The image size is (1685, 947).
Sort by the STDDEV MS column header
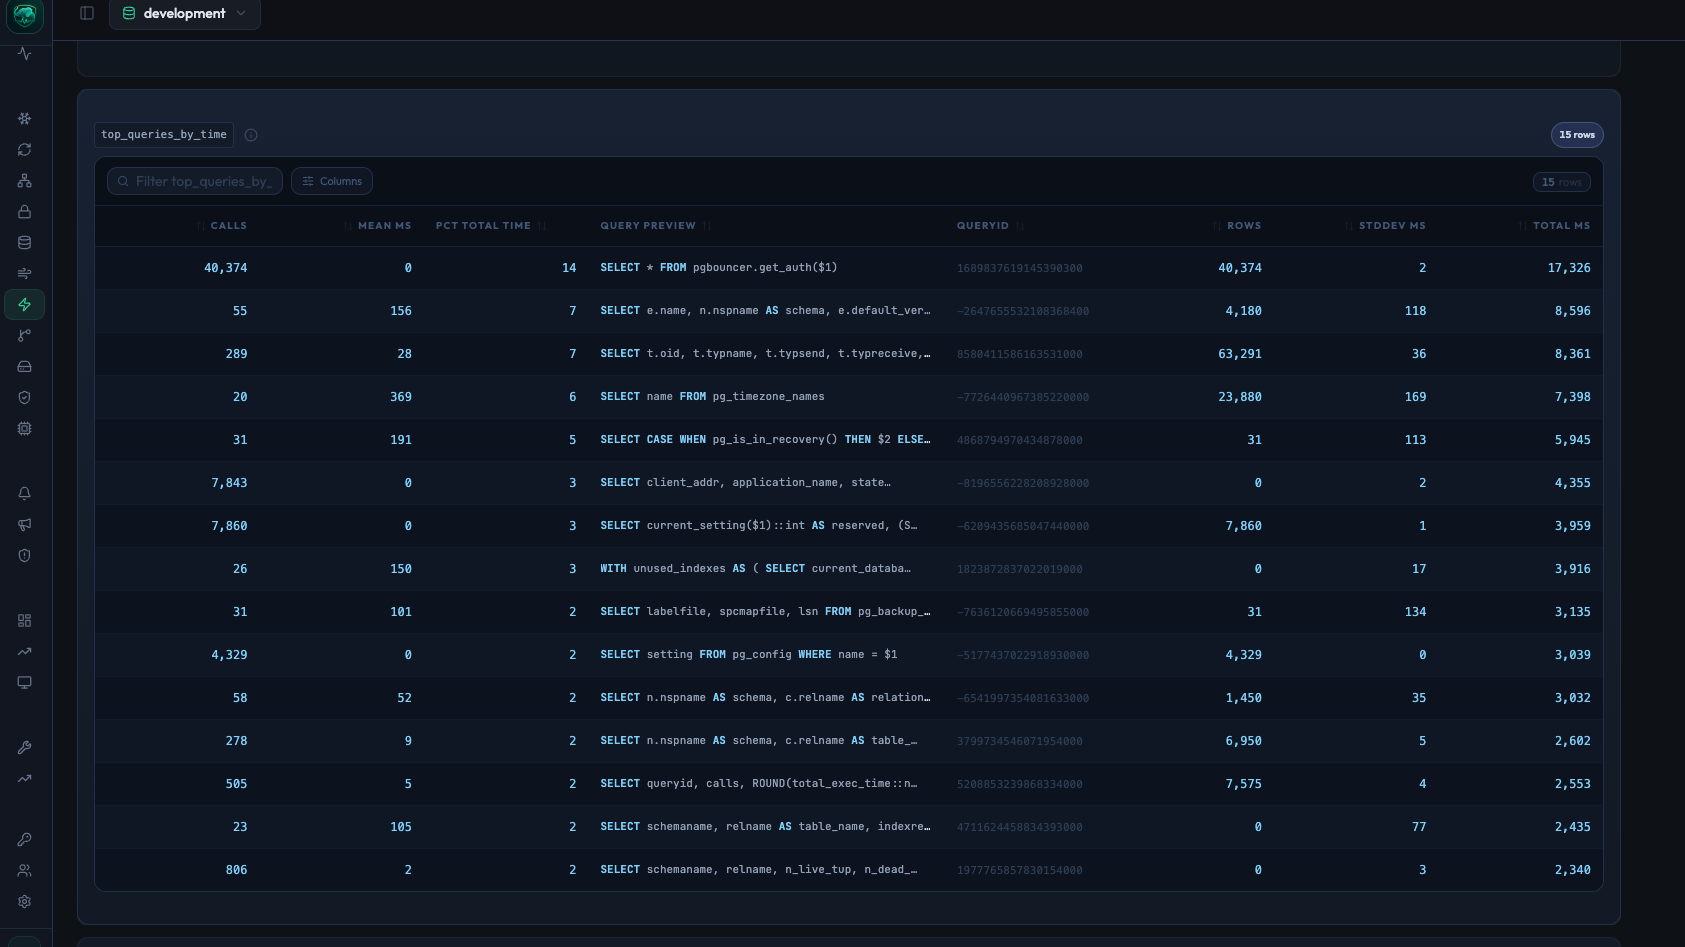pos(1385,226)
